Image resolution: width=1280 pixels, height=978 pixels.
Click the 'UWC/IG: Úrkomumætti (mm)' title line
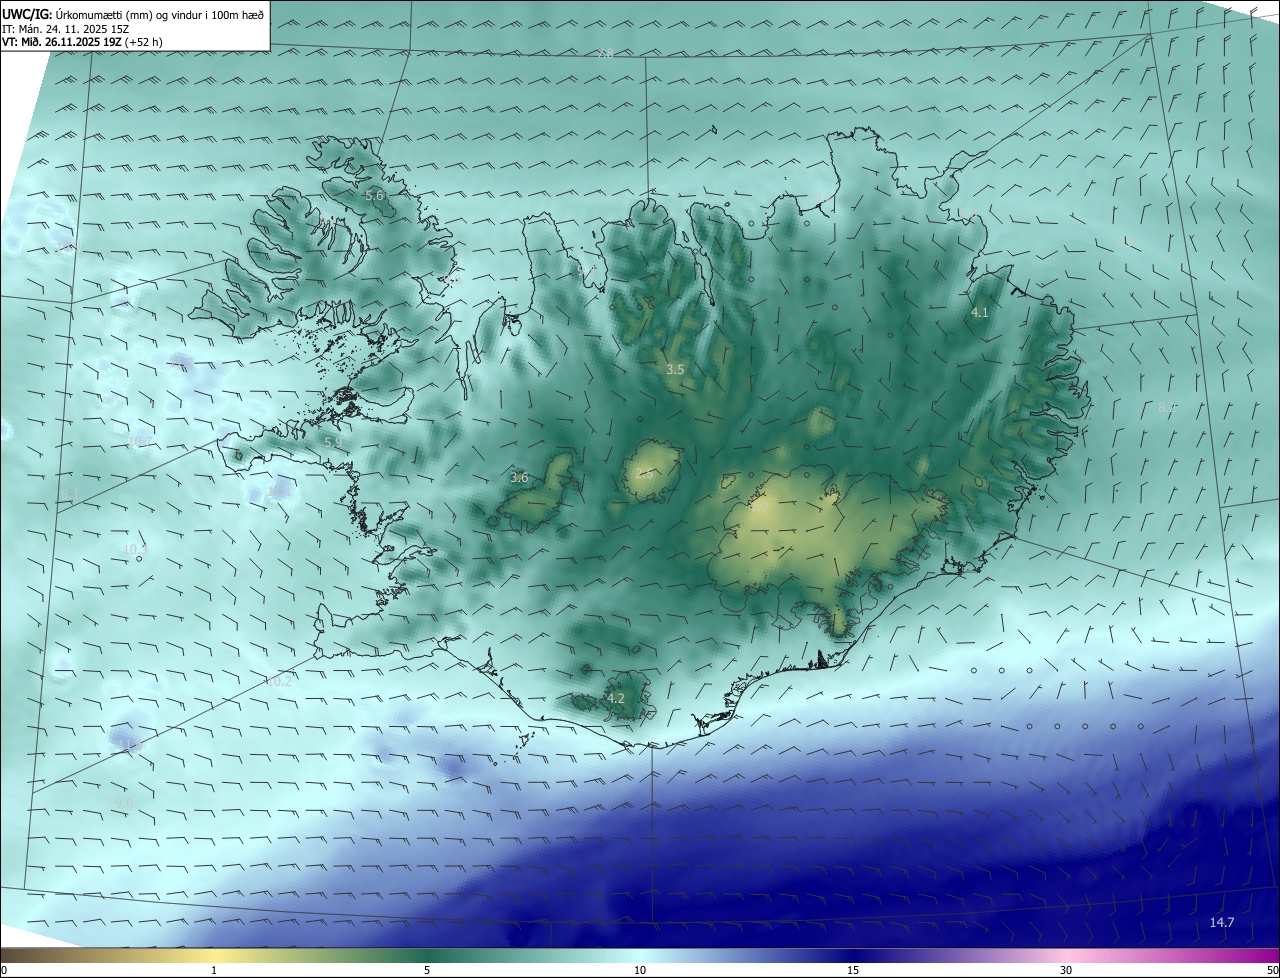click(x=133, y=14)
